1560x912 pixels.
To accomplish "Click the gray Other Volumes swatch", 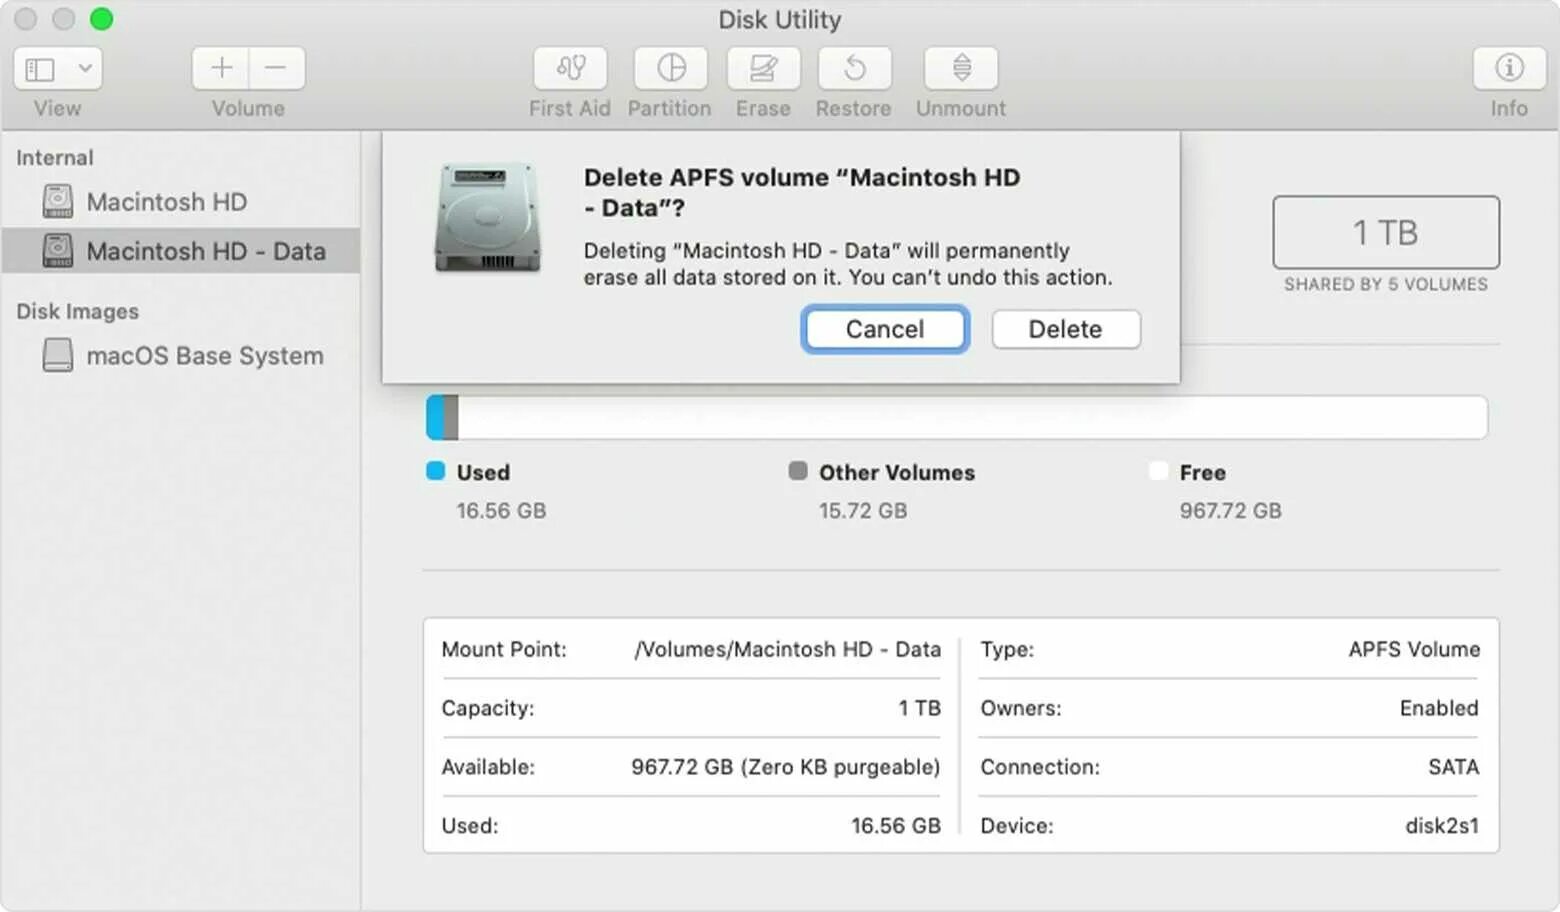I will pyautogui.click(x=797, y=471).
